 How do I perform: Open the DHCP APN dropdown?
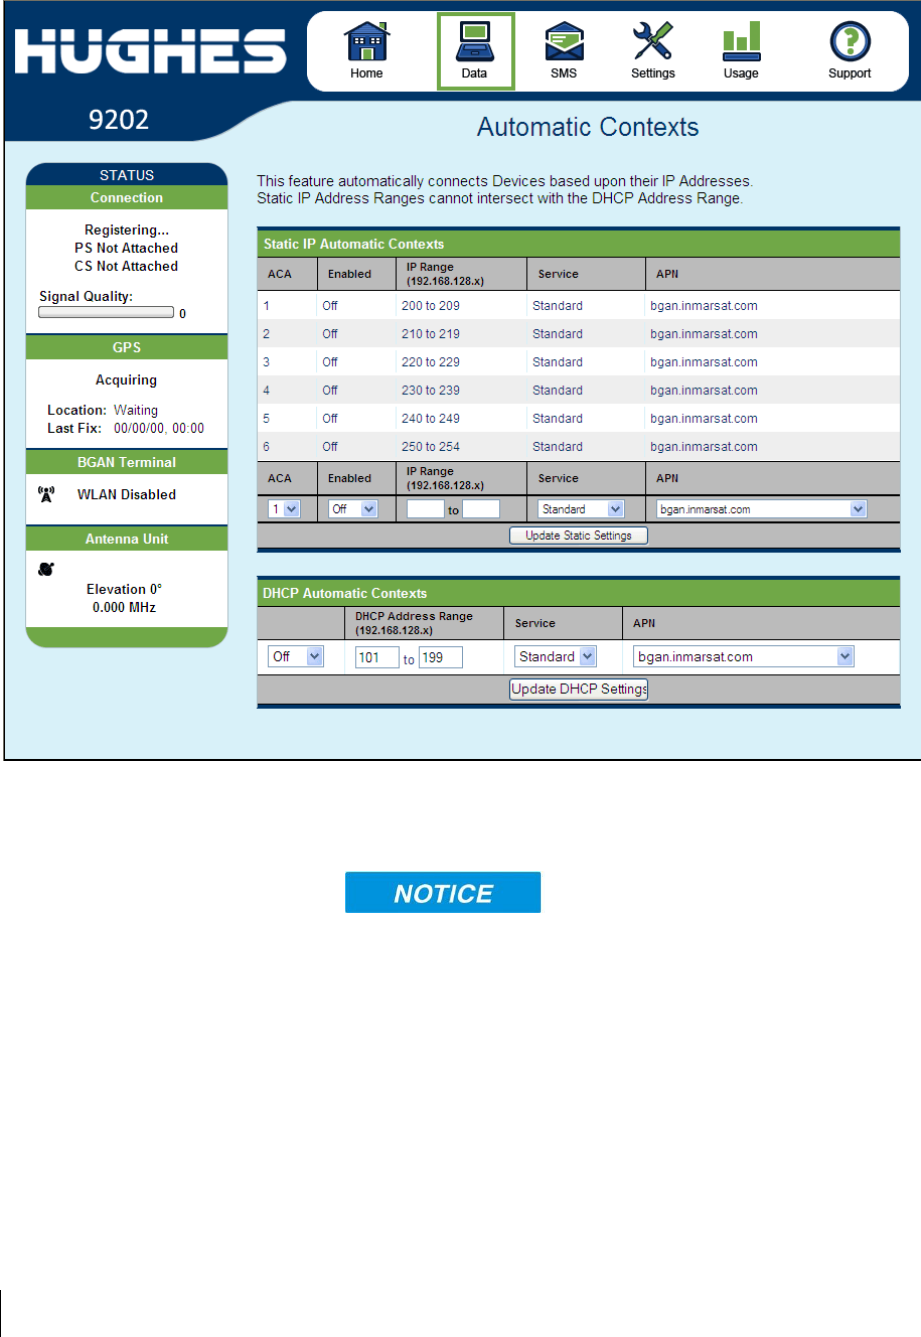[744, 657]
